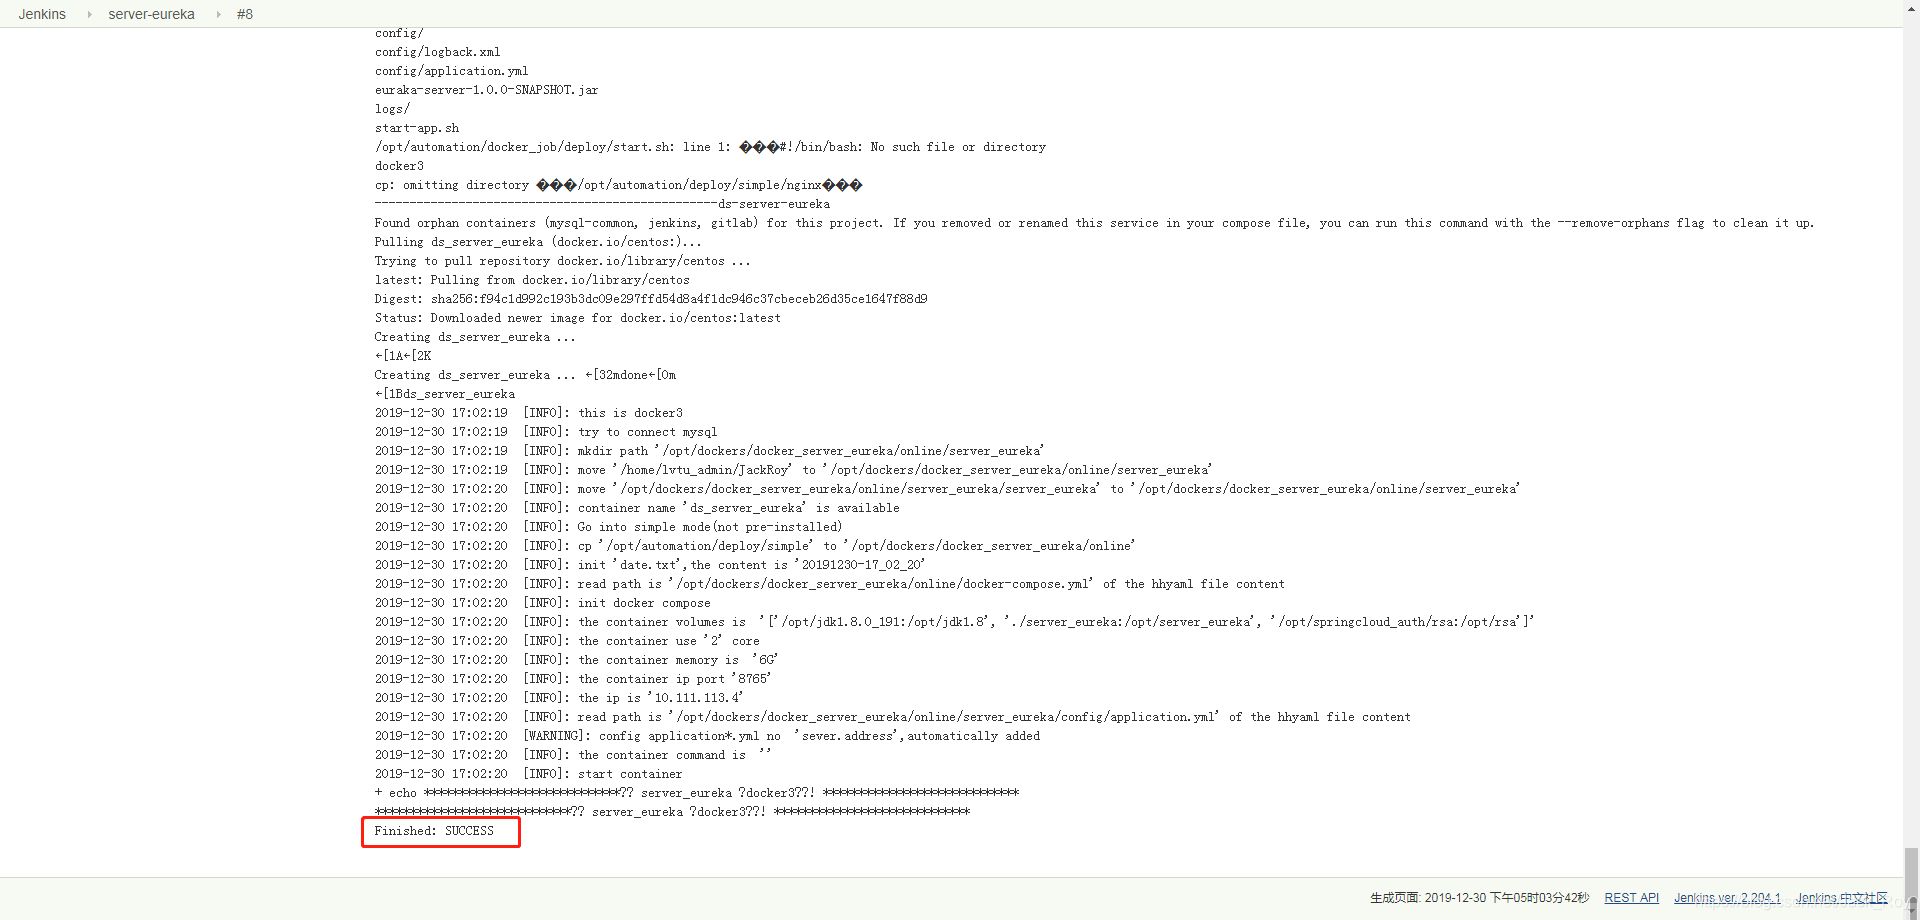Click the 'container name ds_server_eureka is available' line
1920x920 pixels.
(x=637, y=508)
